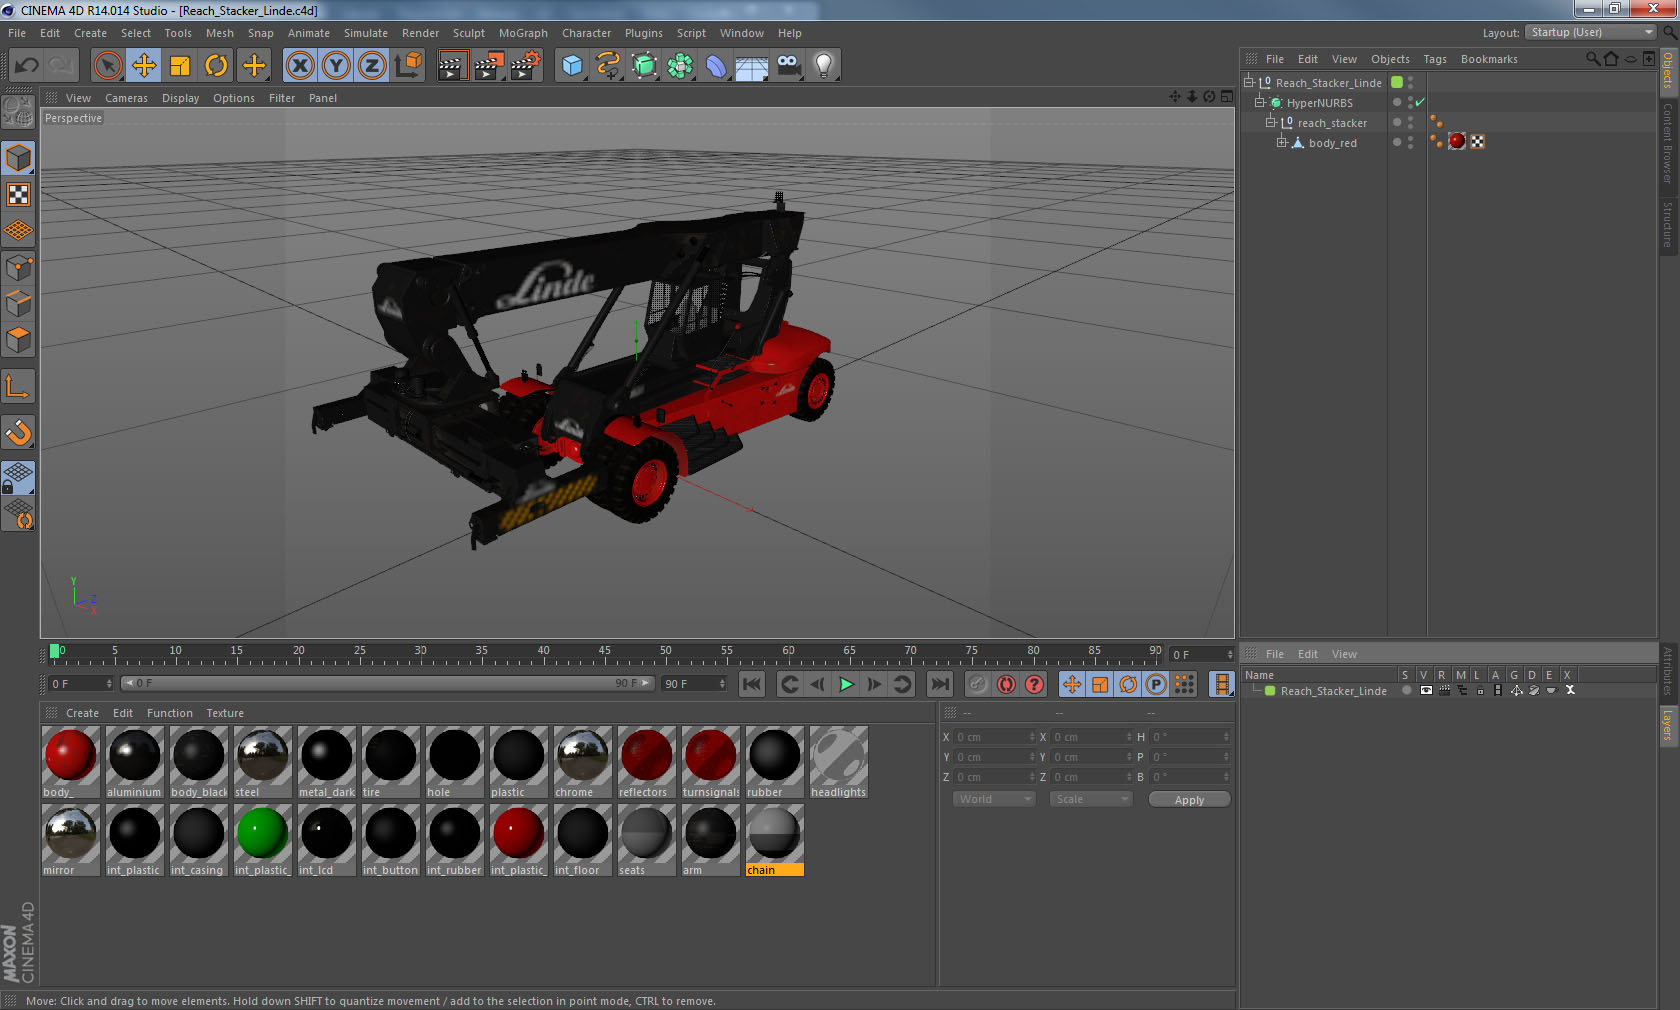
Task: Toggle viewport maximize icon
Action: coord(1227,97)
